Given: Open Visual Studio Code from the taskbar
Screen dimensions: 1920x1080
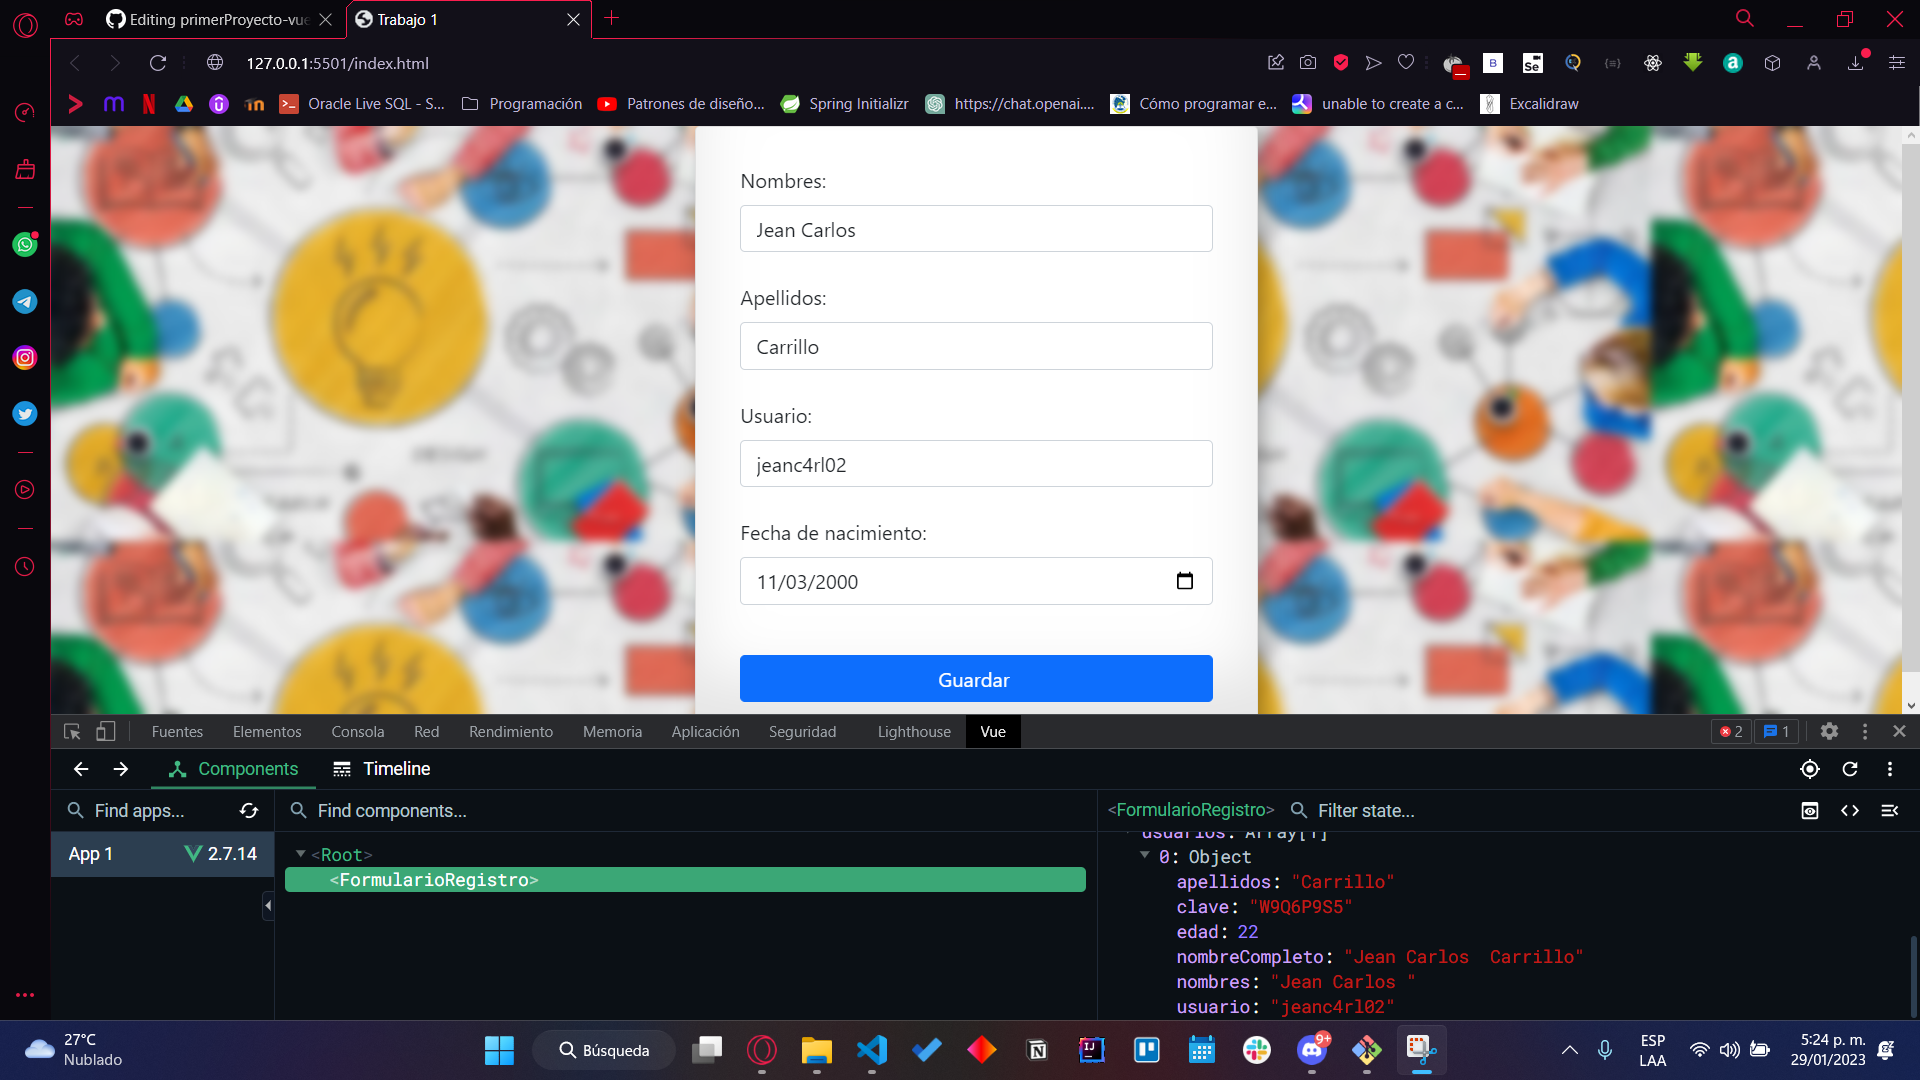Looking at the screenshot, I should tap(871, 1050).
